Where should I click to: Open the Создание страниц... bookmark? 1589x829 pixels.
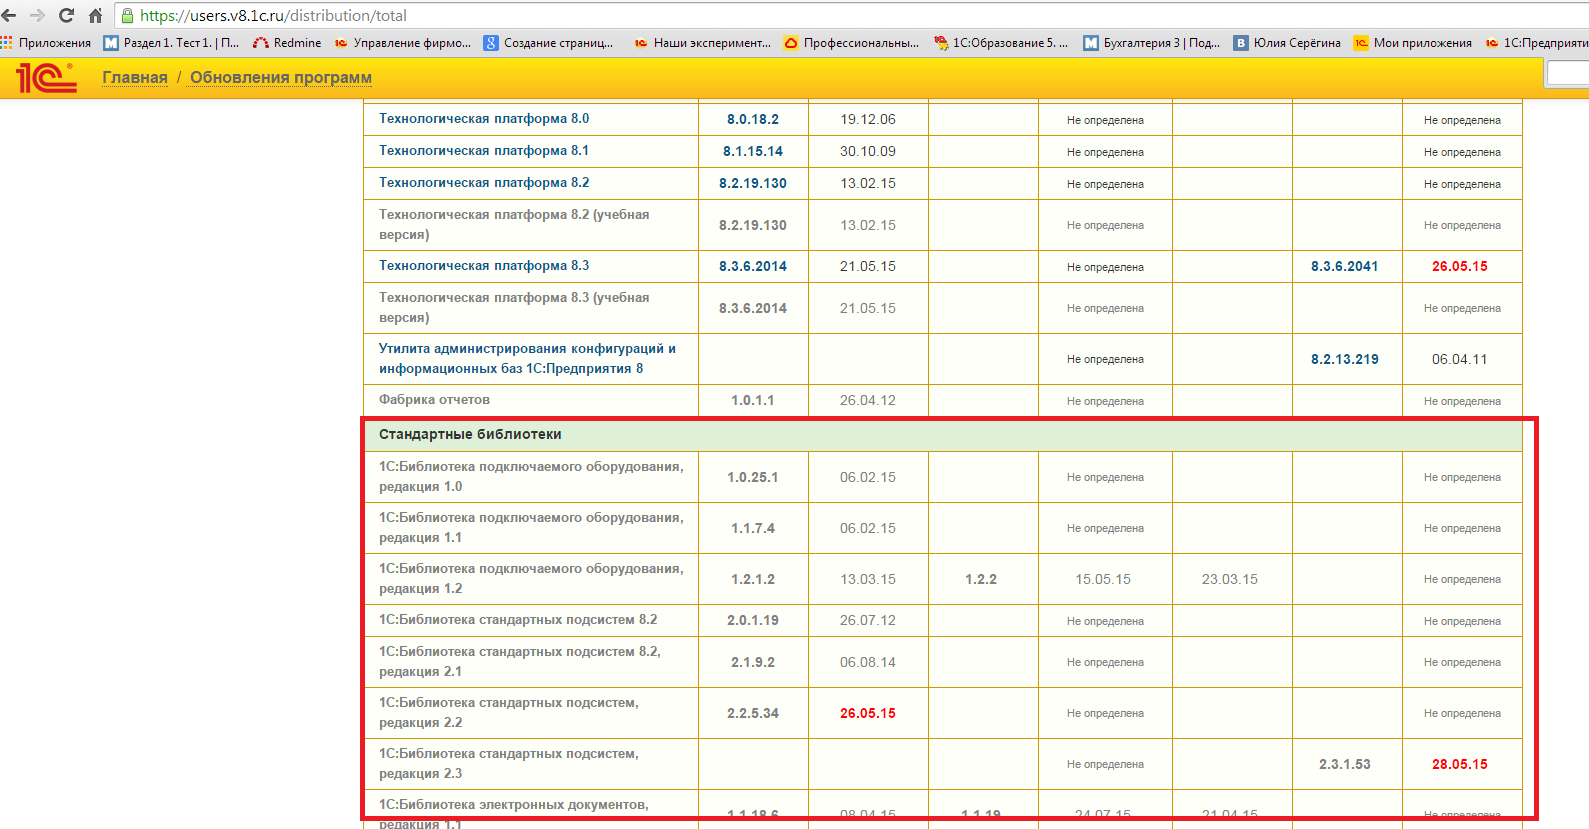pos(549,43)
